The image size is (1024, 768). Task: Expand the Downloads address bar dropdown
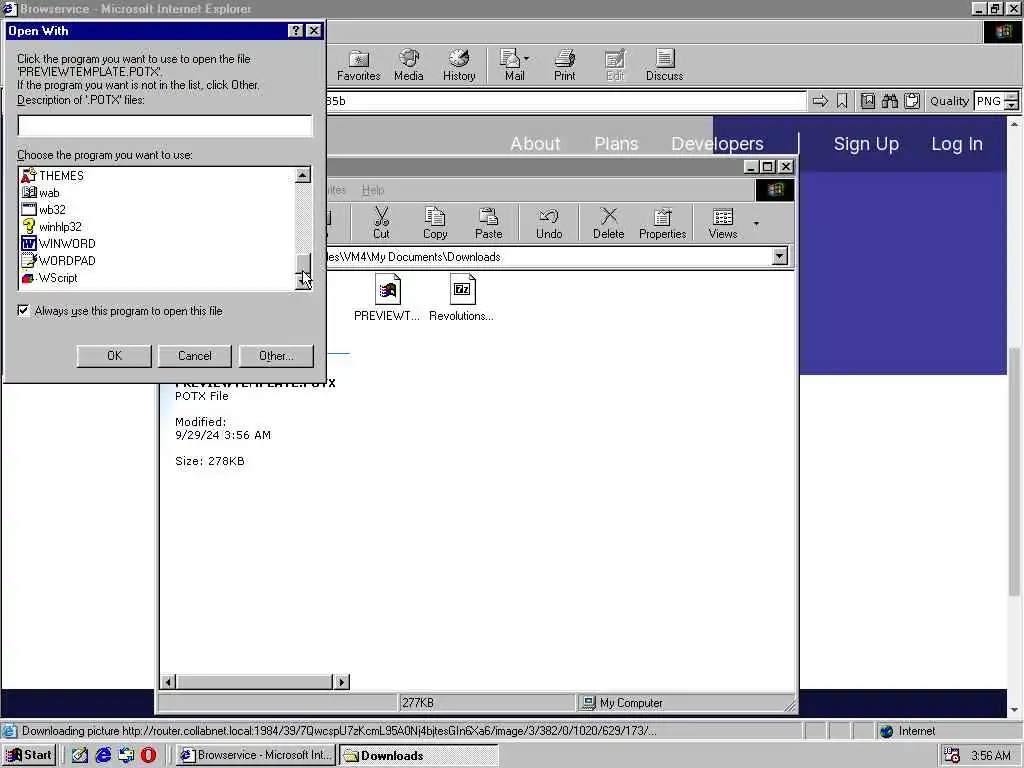coord(780,257)
